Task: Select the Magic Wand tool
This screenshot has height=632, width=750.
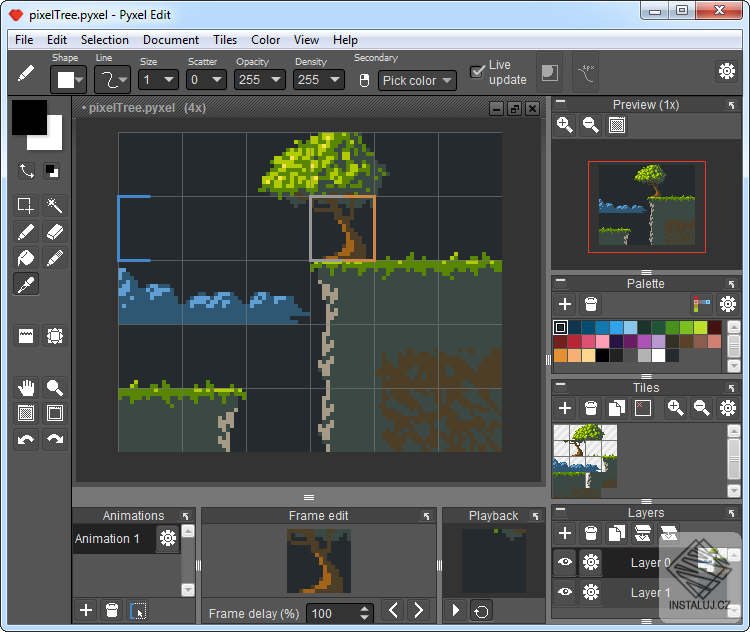Action: 55,206
